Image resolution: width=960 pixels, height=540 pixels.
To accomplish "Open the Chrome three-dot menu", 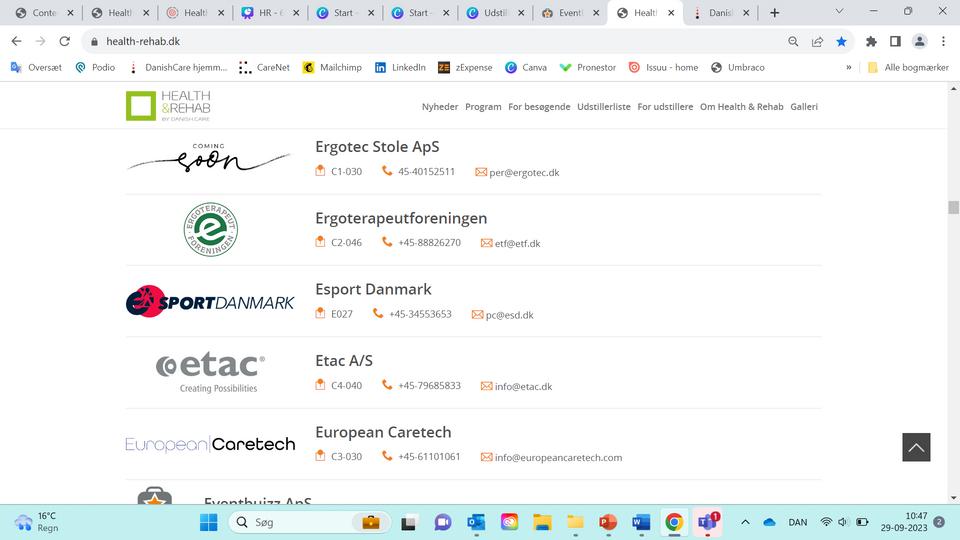I will pos(943,42).
